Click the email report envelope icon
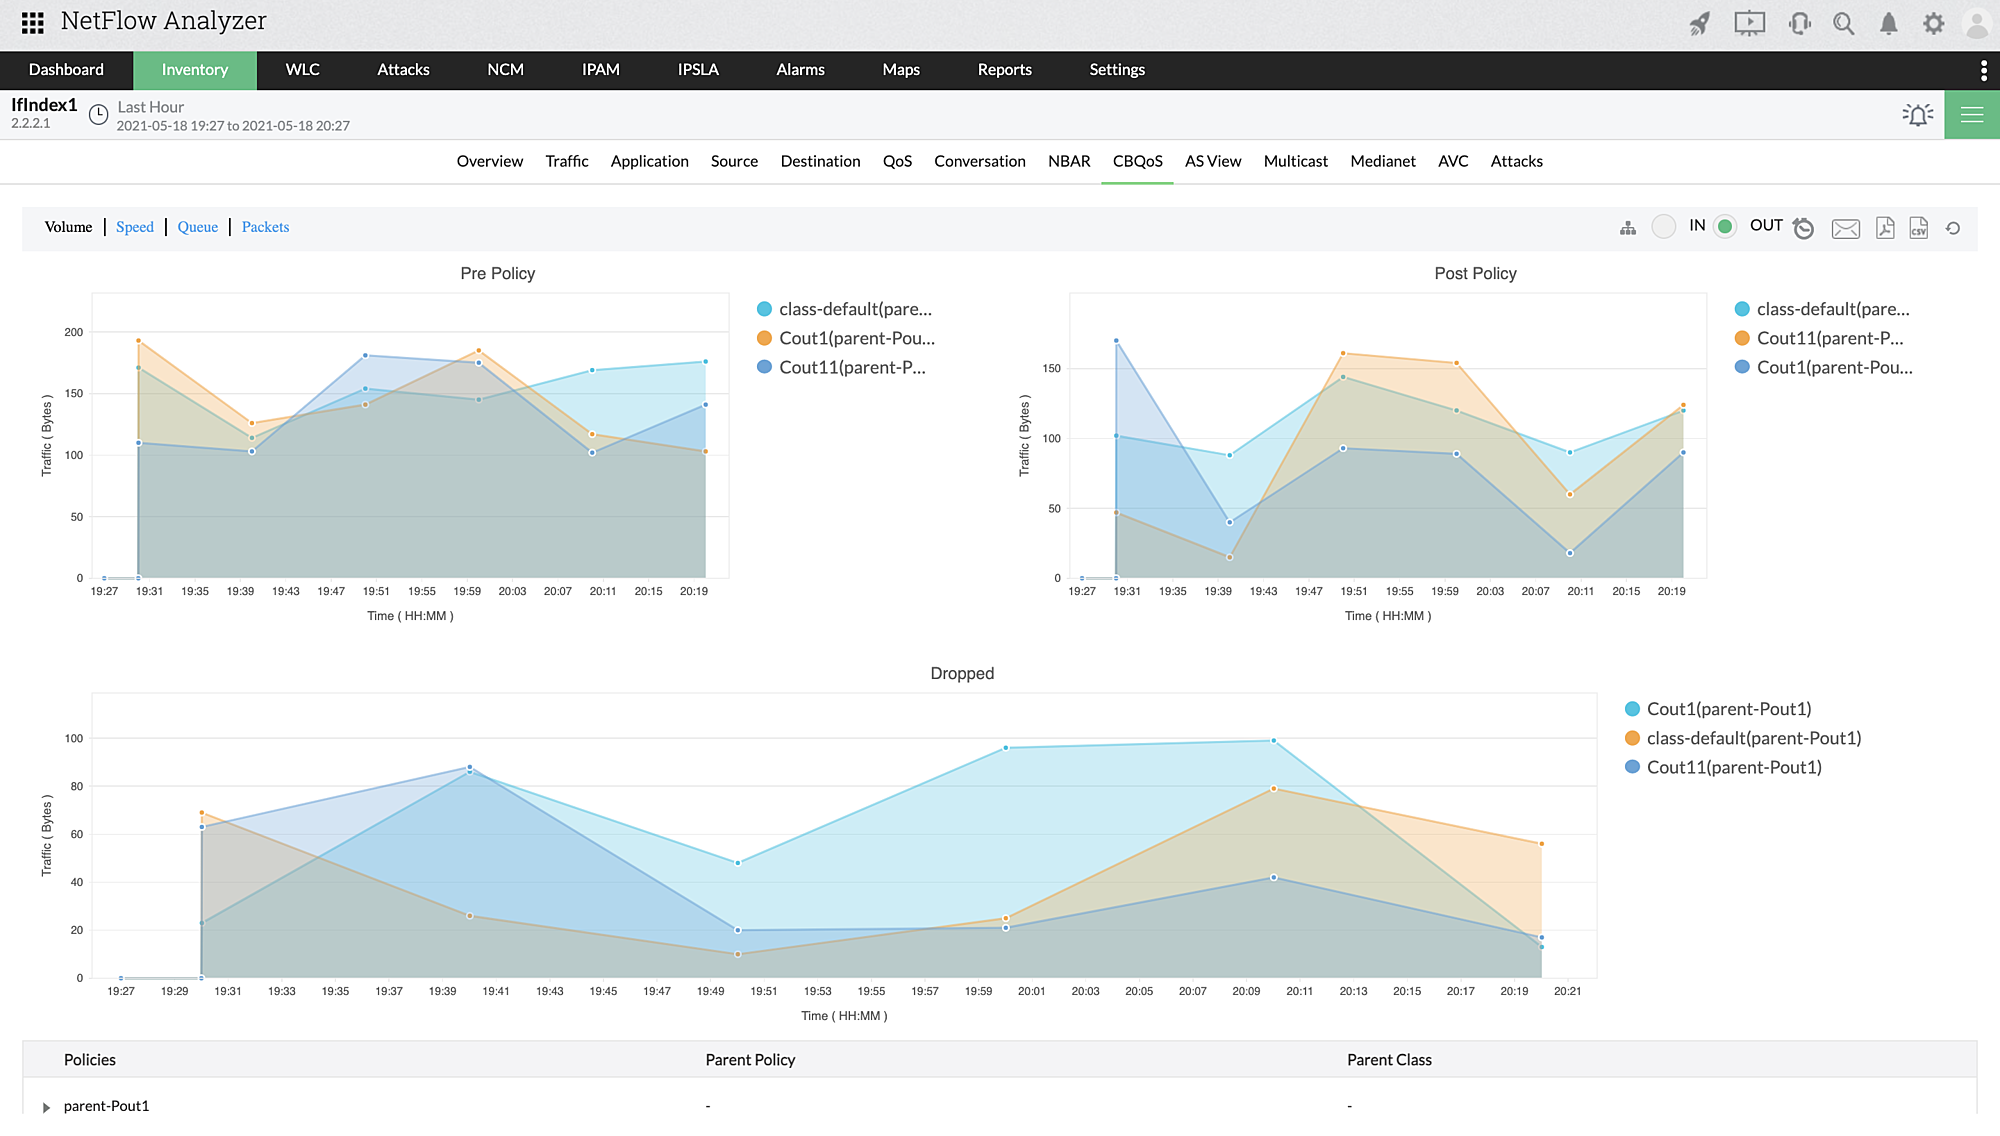2000x1136 pixels. coord(1845,229)
